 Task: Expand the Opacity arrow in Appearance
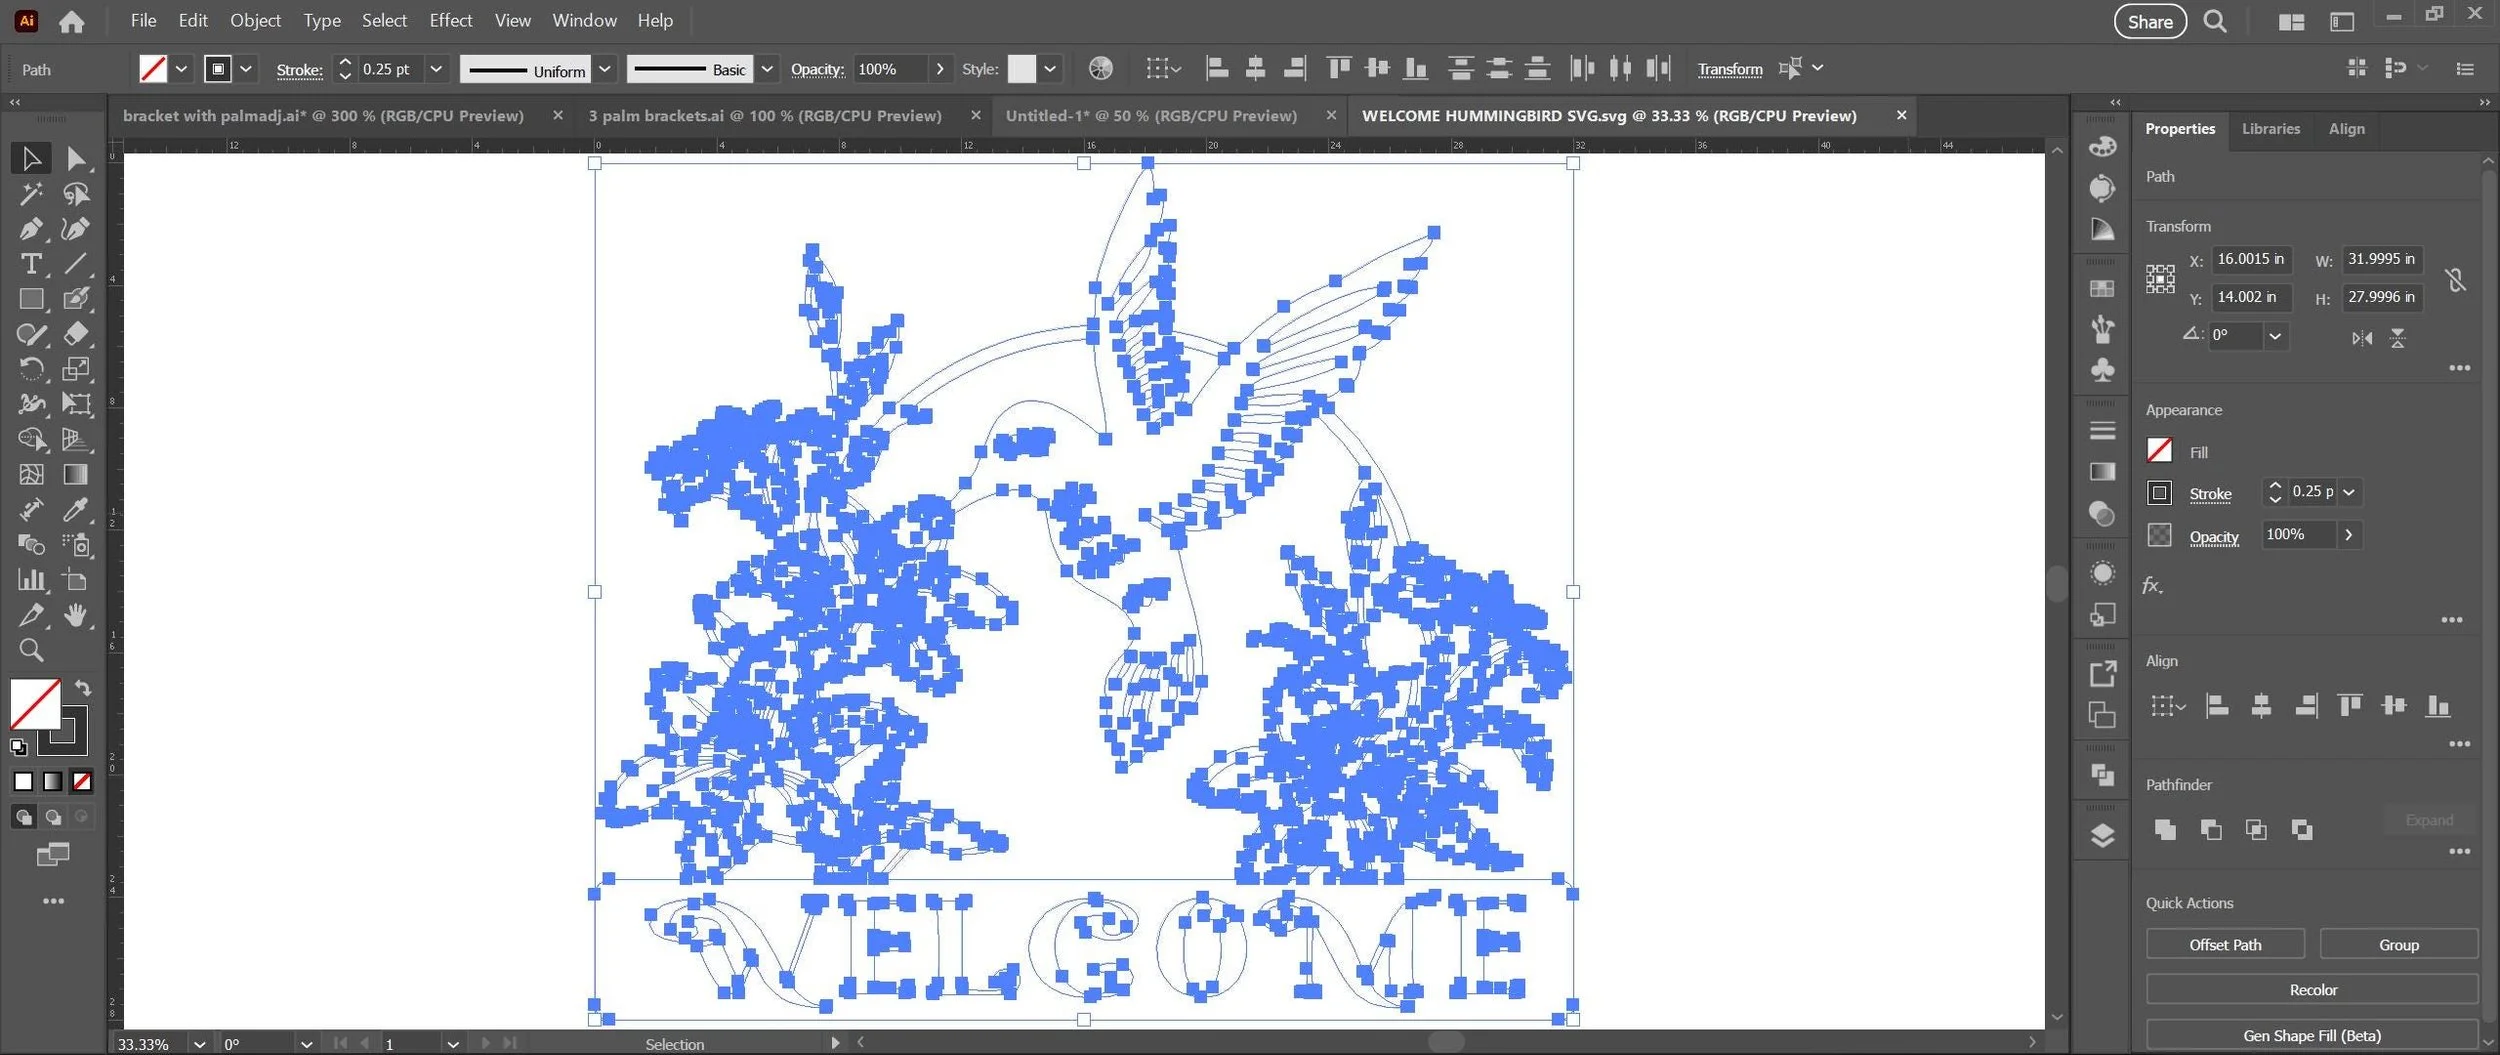tap(2348, 535)
